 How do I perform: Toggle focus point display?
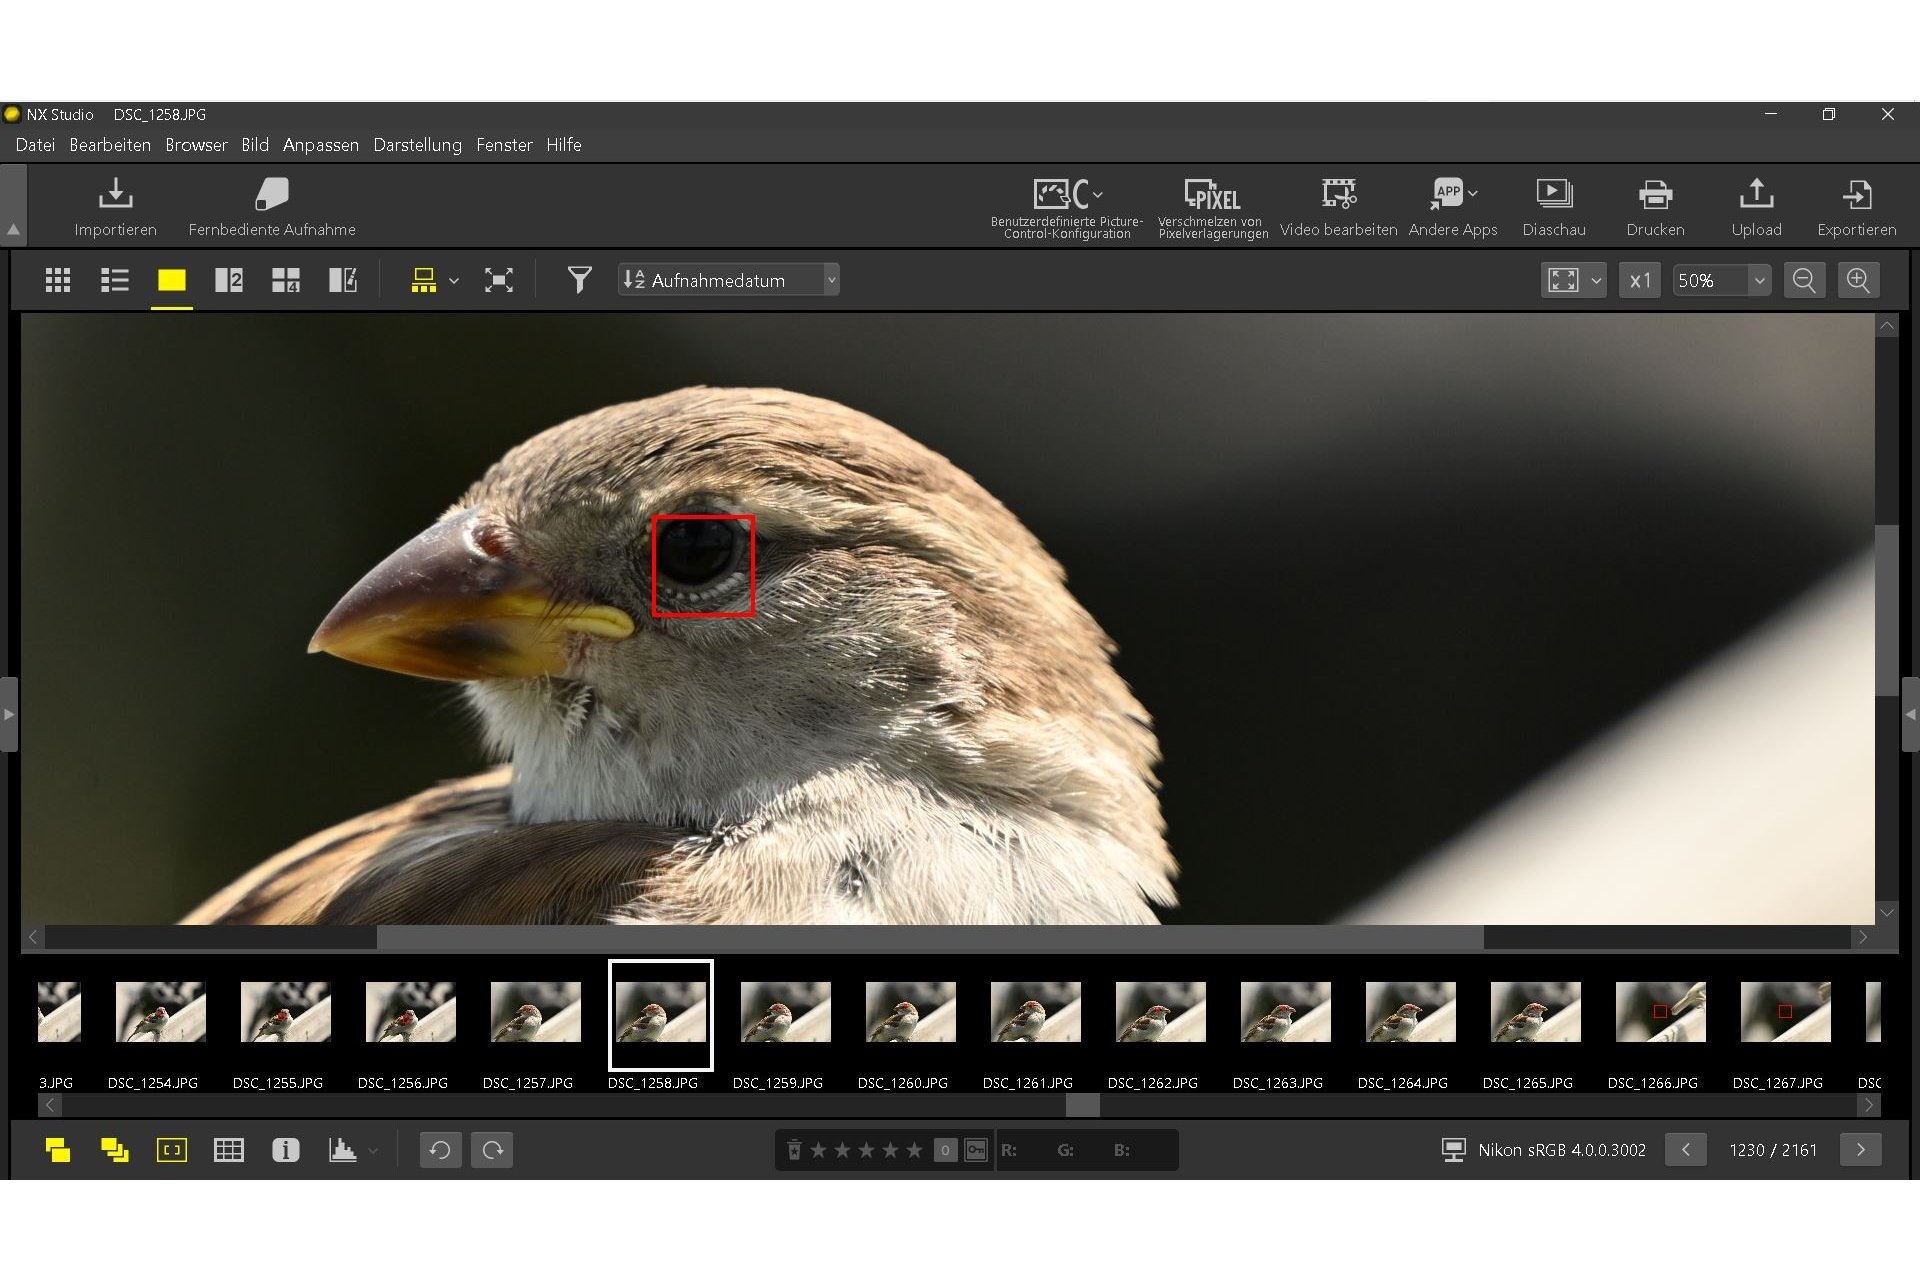pyautogui.click(x=172, y=1150)
